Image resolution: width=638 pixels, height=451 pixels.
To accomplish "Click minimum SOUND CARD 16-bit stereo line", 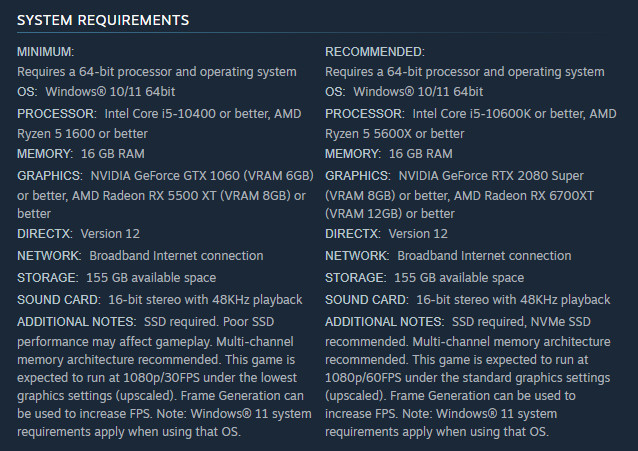I will [x=160, y=300].
